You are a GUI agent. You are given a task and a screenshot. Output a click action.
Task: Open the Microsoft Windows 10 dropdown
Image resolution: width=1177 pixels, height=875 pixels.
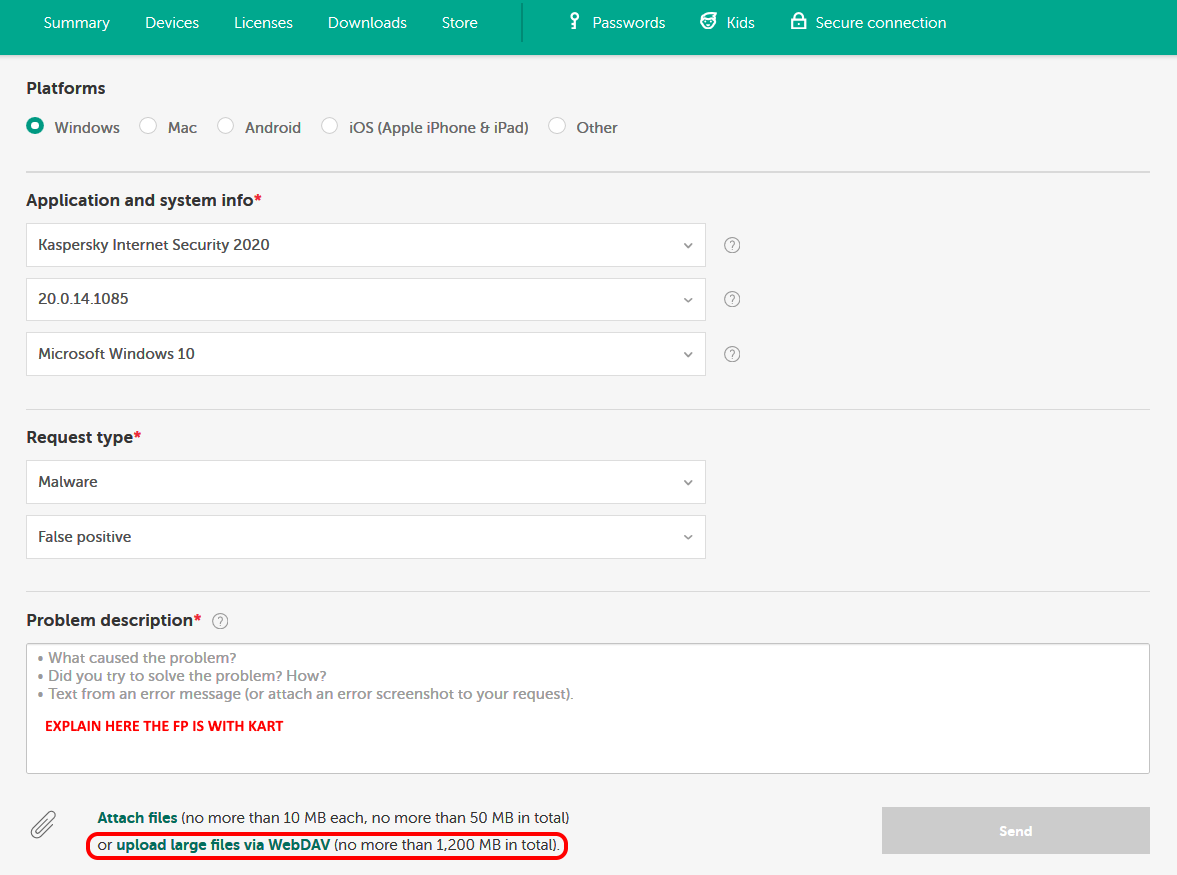366,354
